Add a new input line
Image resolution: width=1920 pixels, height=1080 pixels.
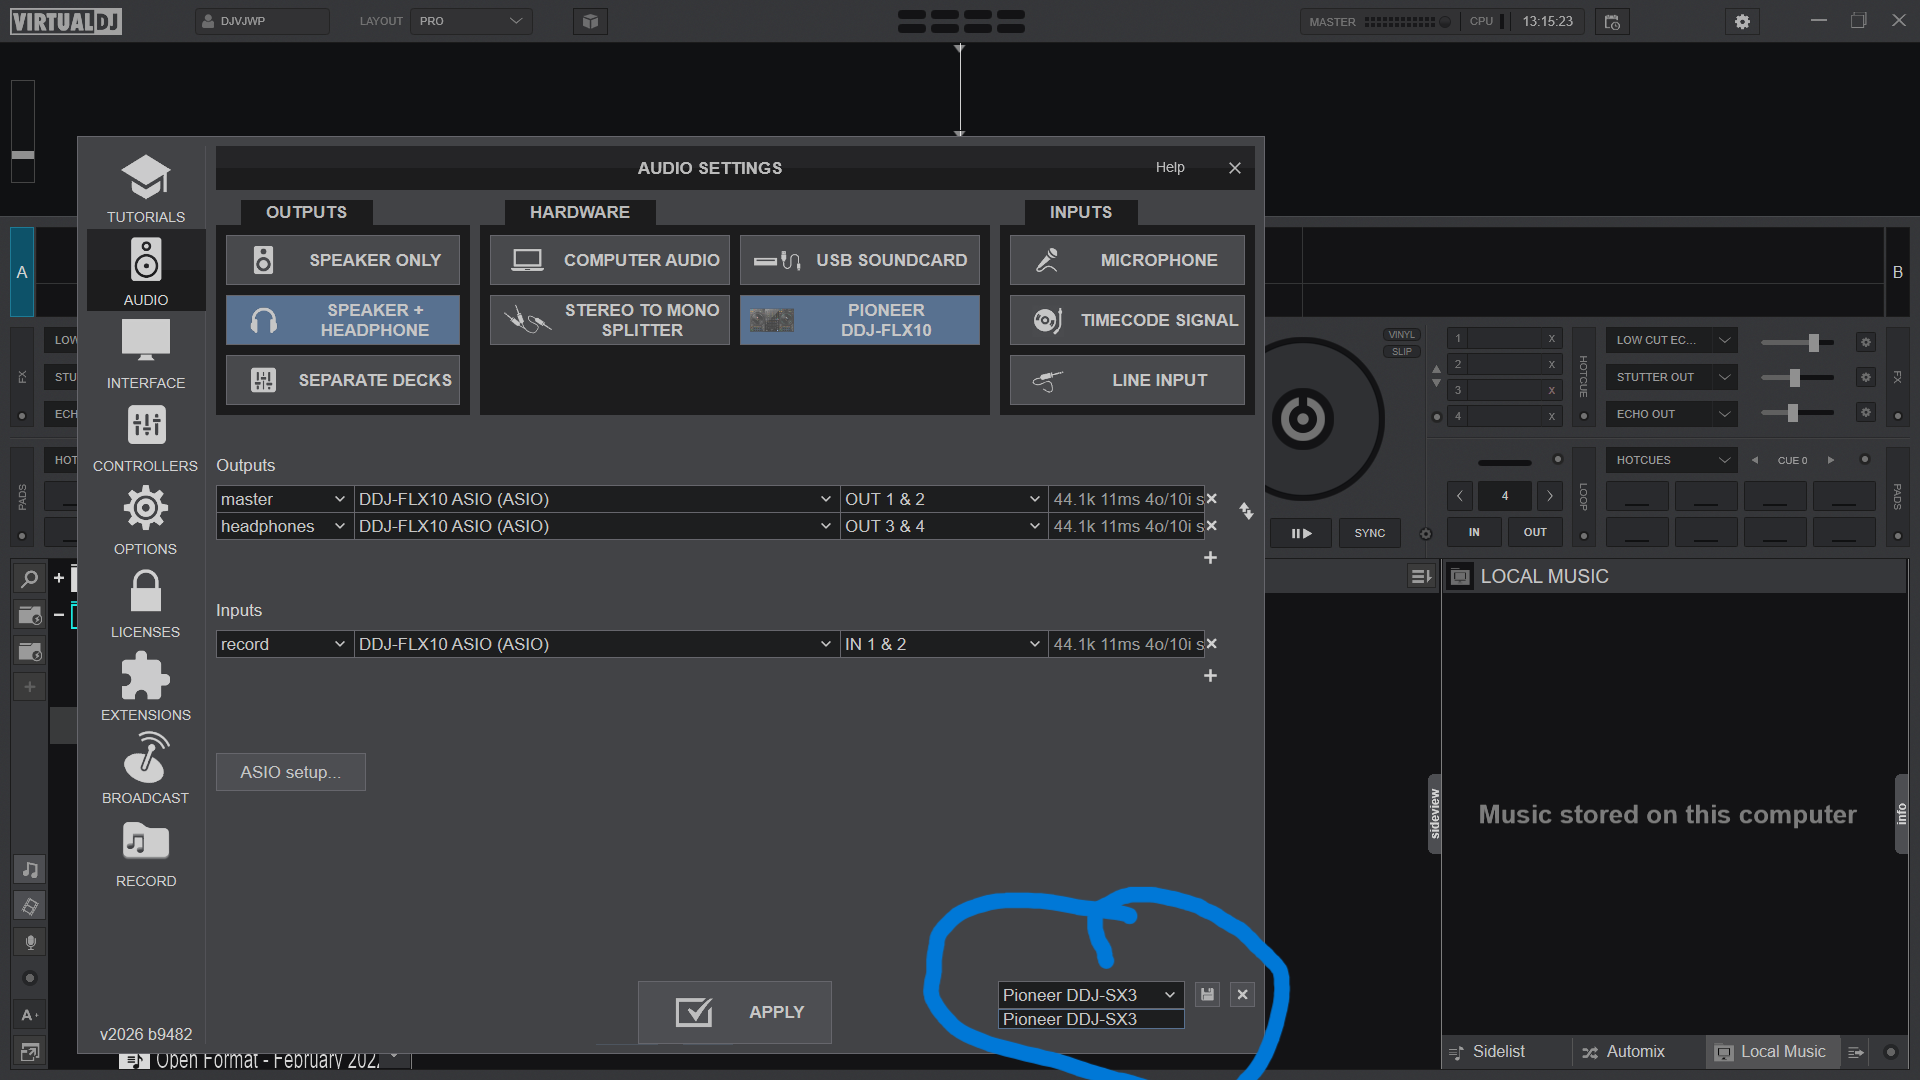point(1210,676)
